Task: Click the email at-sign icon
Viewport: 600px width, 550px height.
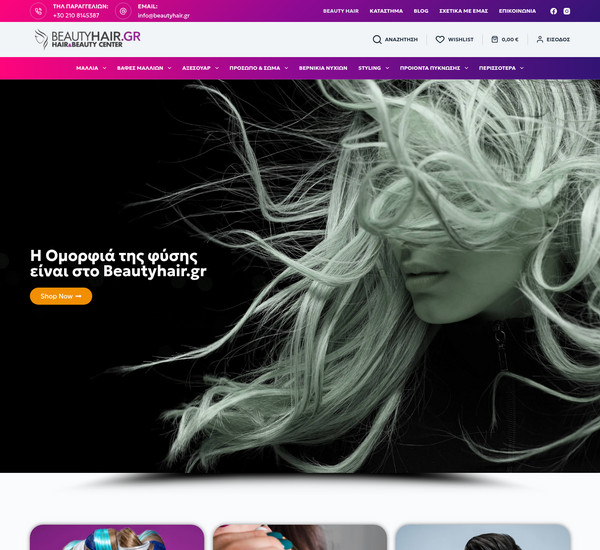Action: [x=123, y=11]
